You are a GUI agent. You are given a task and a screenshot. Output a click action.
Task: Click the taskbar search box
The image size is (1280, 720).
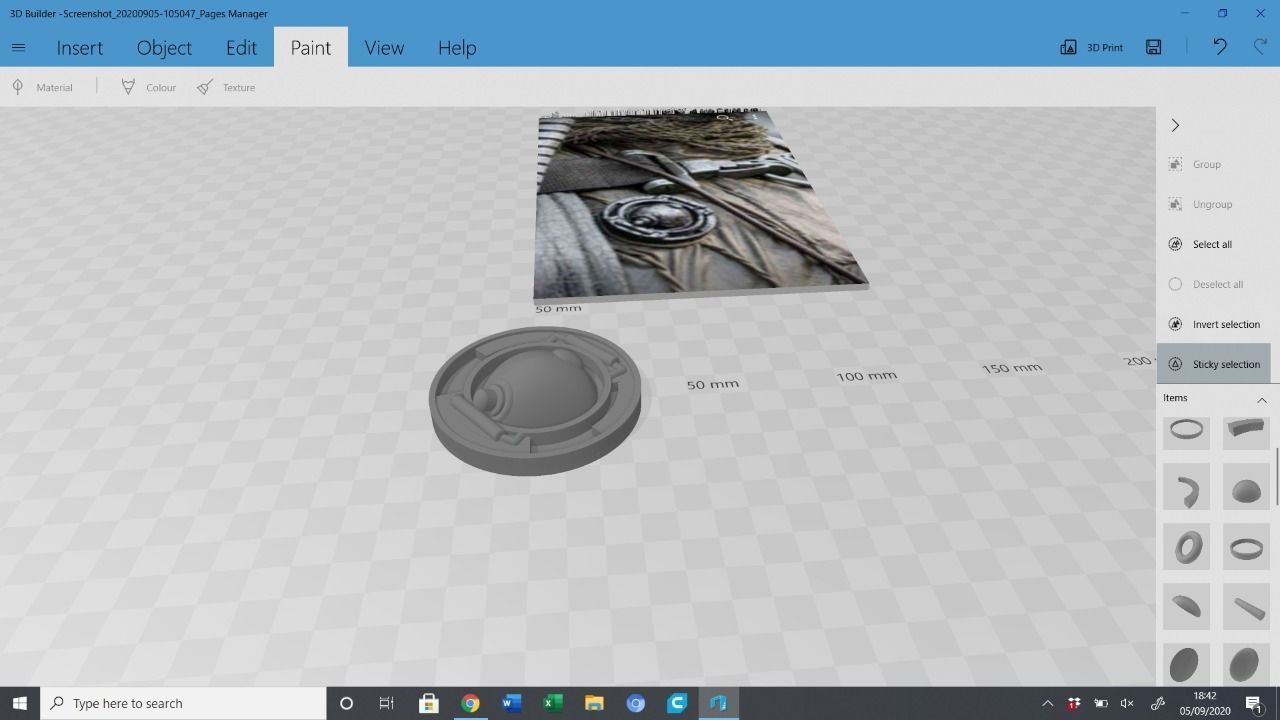183,703
